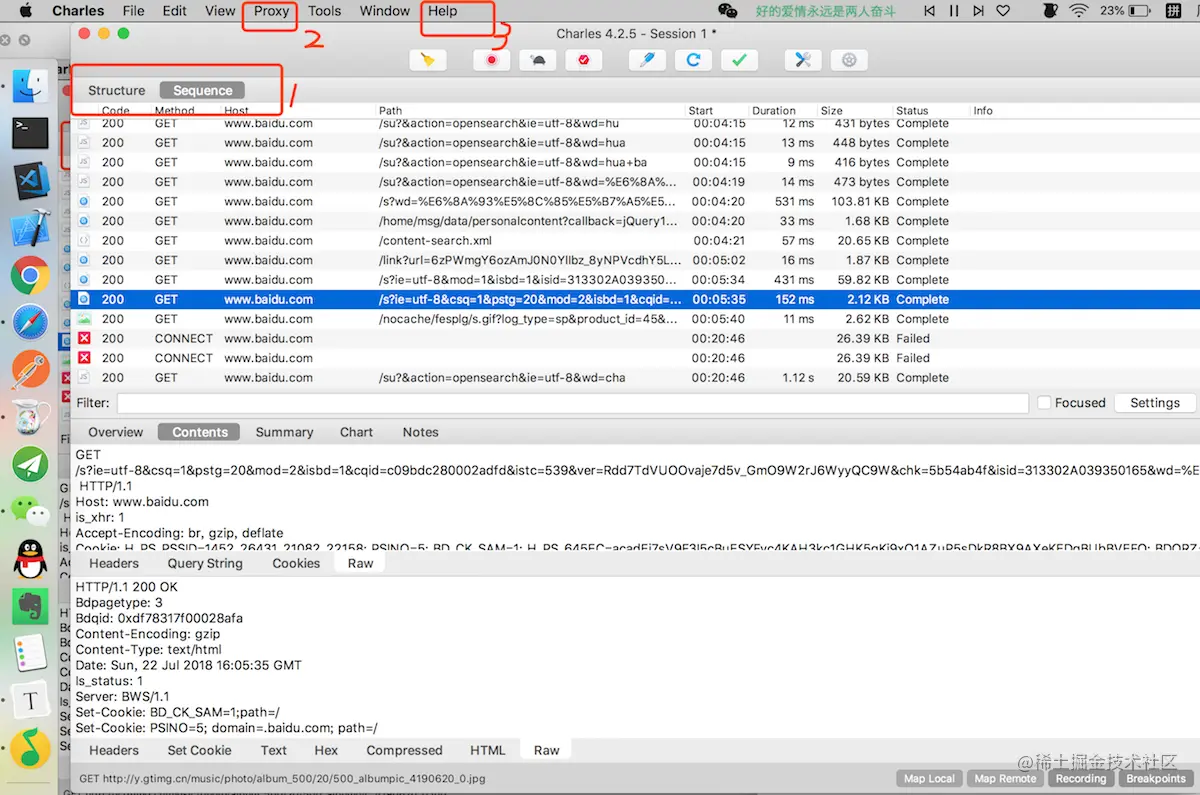The height and width of the screenshot is (795, 1200).
Task: Click the next track menu bar control
Action: pyautogui.click(x=978, y=11)
